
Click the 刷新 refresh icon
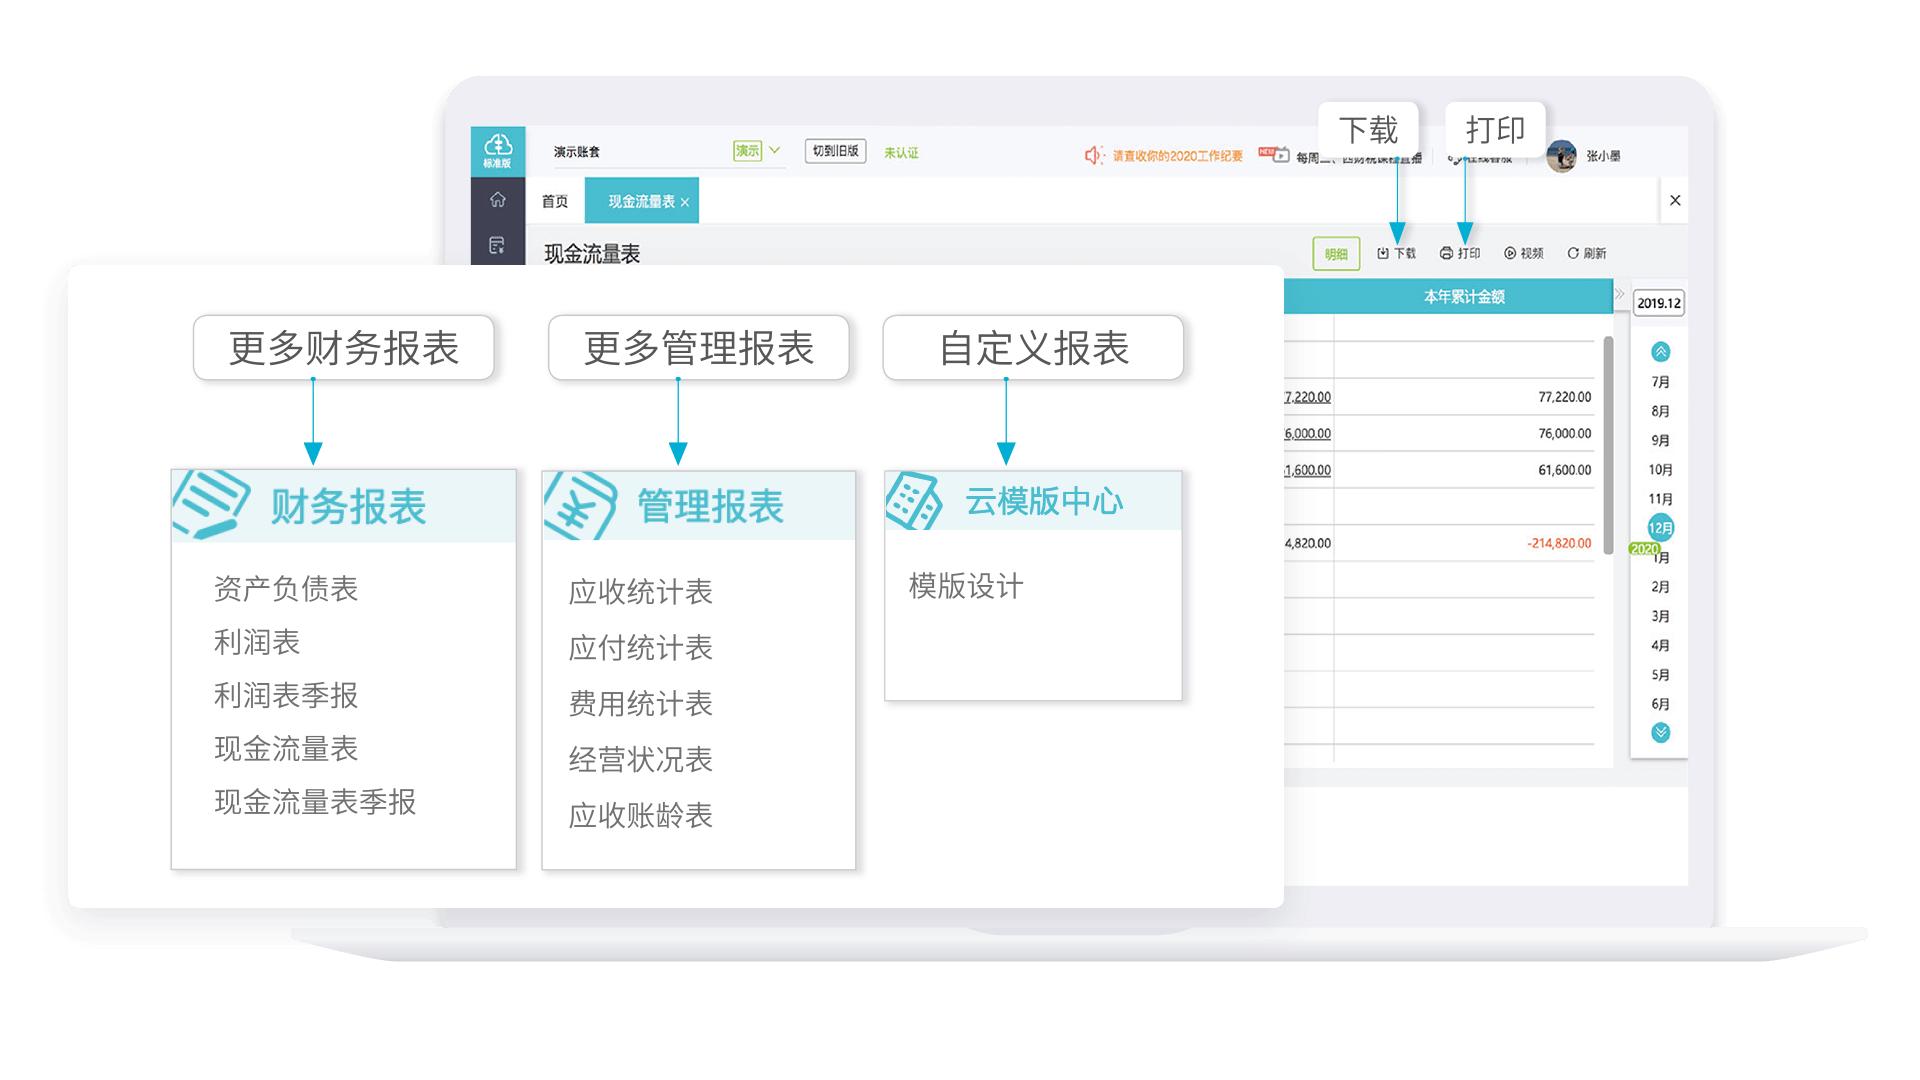point(1573,253)
